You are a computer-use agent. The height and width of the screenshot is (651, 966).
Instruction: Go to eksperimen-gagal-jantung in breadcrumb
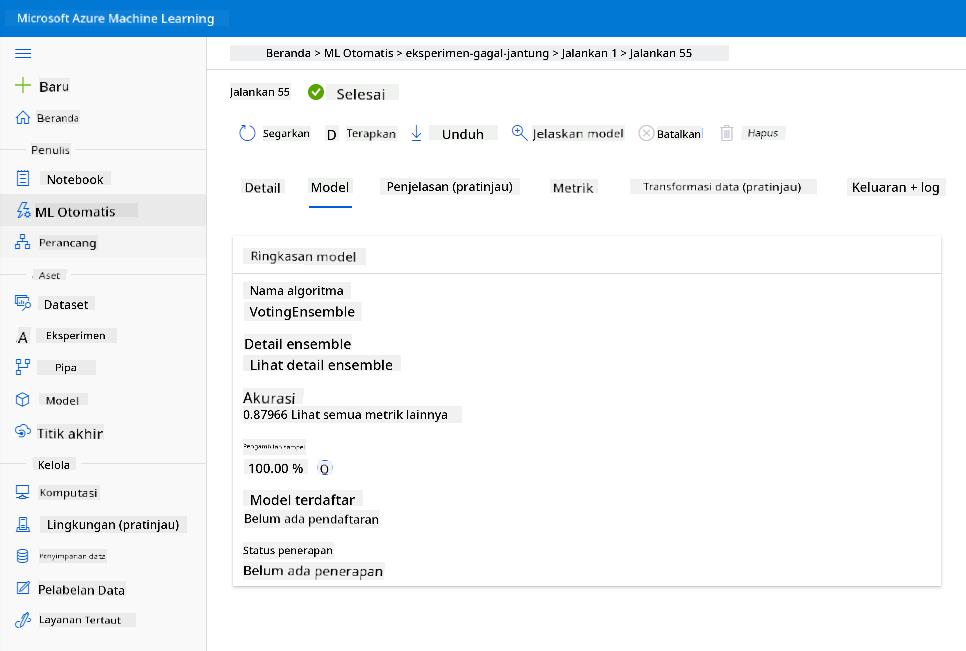tap(477, 53)
